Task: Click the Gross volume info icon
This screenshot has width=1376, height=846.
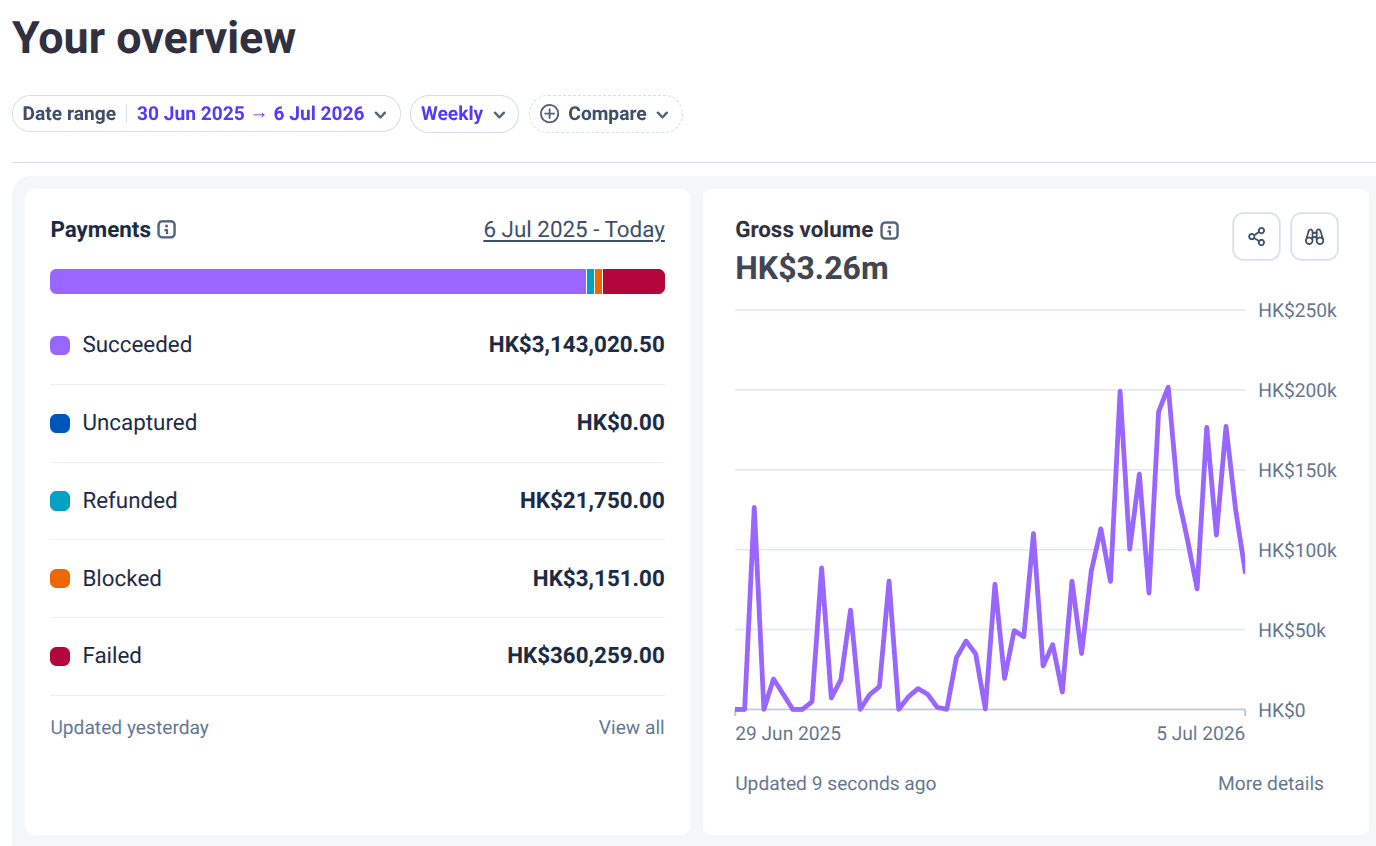Action: 890,230
